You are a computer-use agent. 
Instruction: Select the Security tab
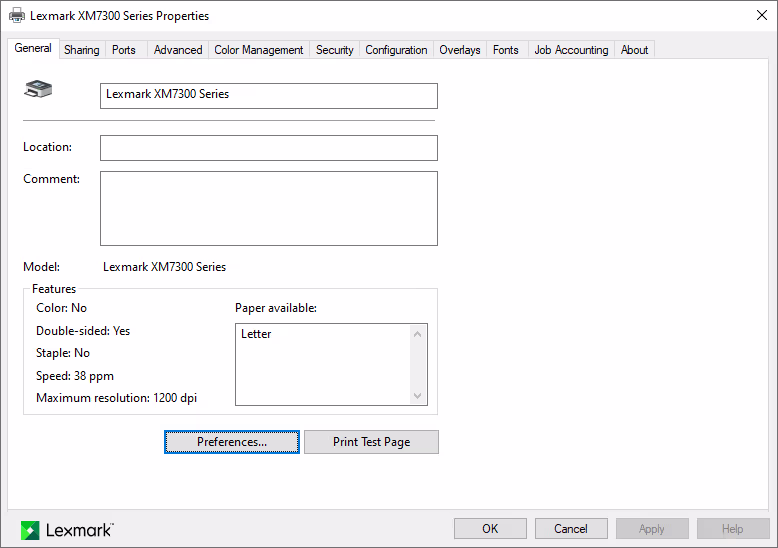[335, 50]
